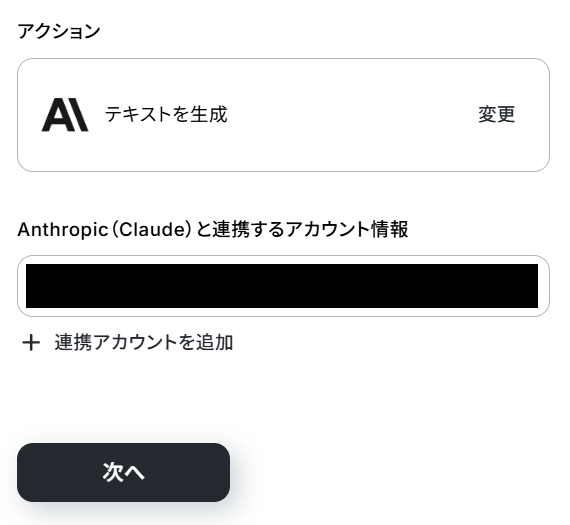Click 変更 to change the action

point(497,114)
